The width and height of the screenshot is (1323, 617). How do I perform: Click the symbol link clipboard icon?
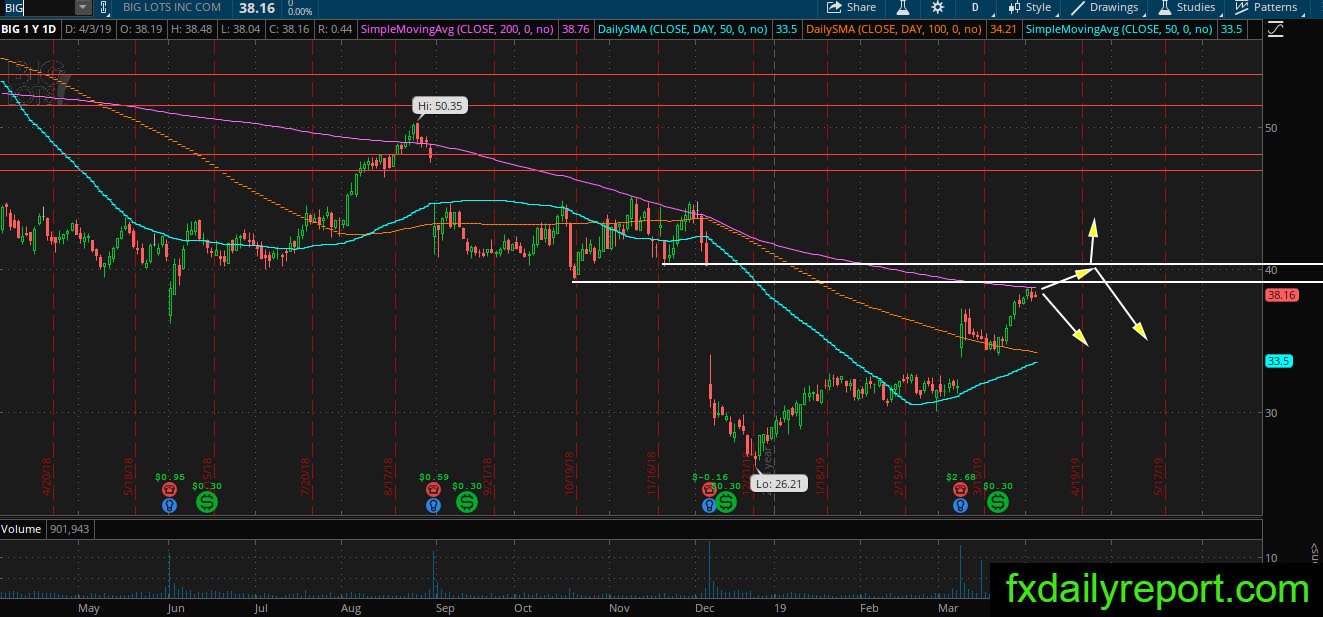[x=104, y=8]
